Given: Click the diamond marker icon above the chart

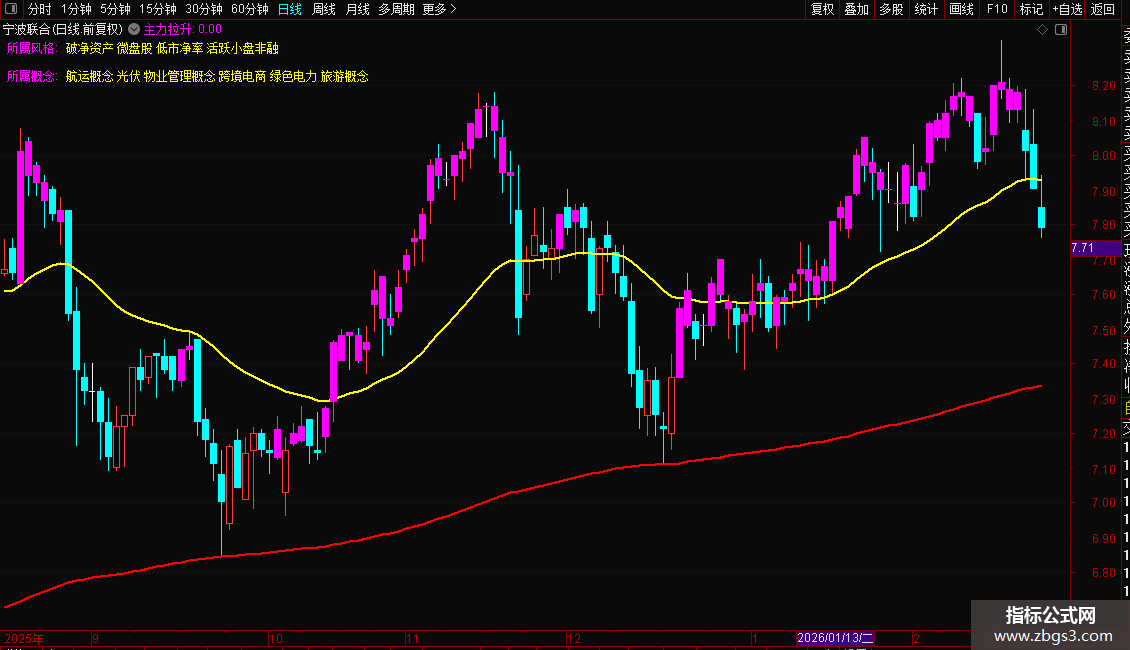Looking at the screenshot, I should coord(1042,30).
